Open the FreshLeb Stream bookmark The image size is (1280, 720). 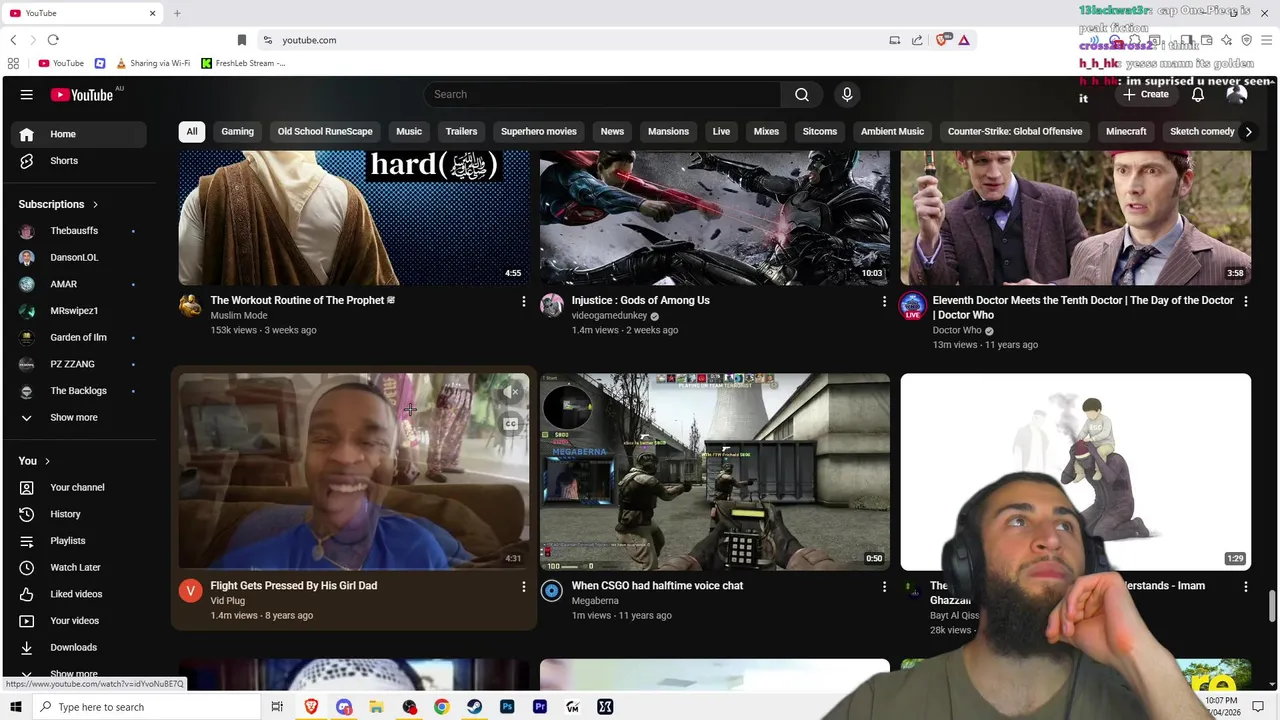coord(243,63)
